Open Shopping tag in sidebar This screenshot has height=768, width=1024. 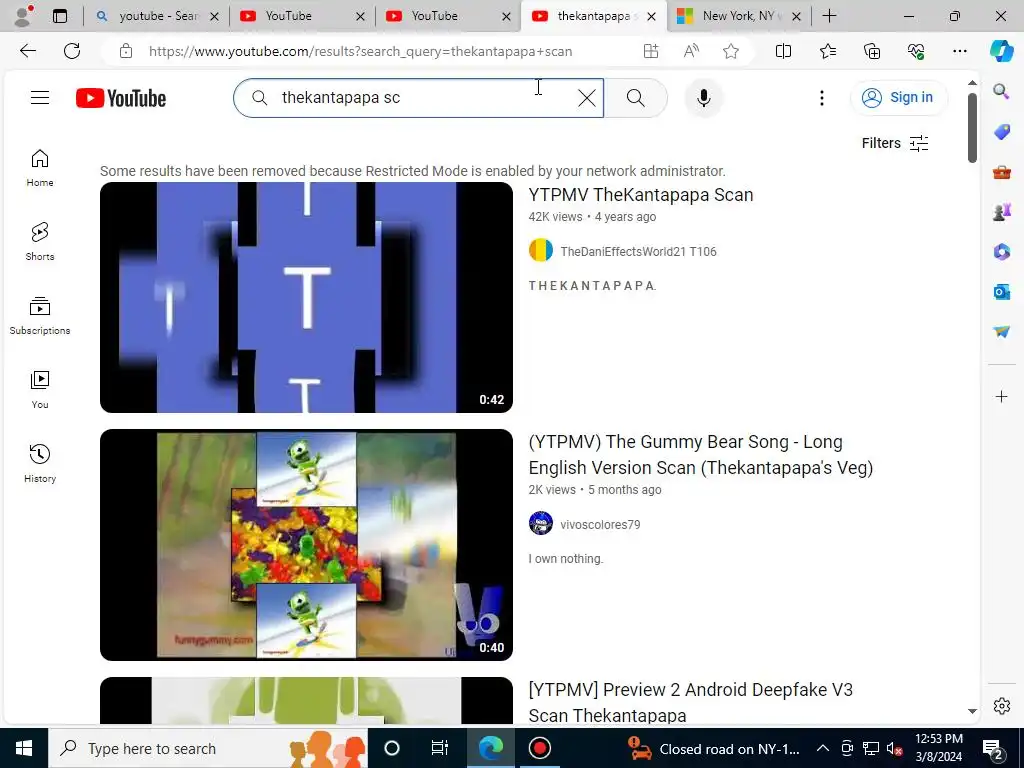[x=1001, y=132]
